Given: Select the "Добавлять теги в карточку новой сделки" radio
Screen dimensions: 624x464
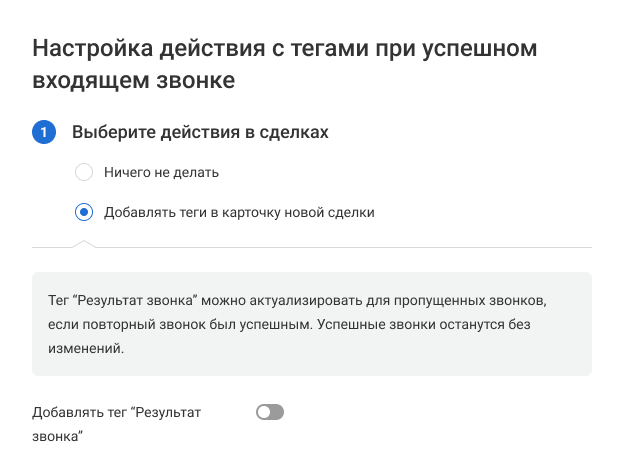Looking at the screenshot, I should (x=84, y=212).
